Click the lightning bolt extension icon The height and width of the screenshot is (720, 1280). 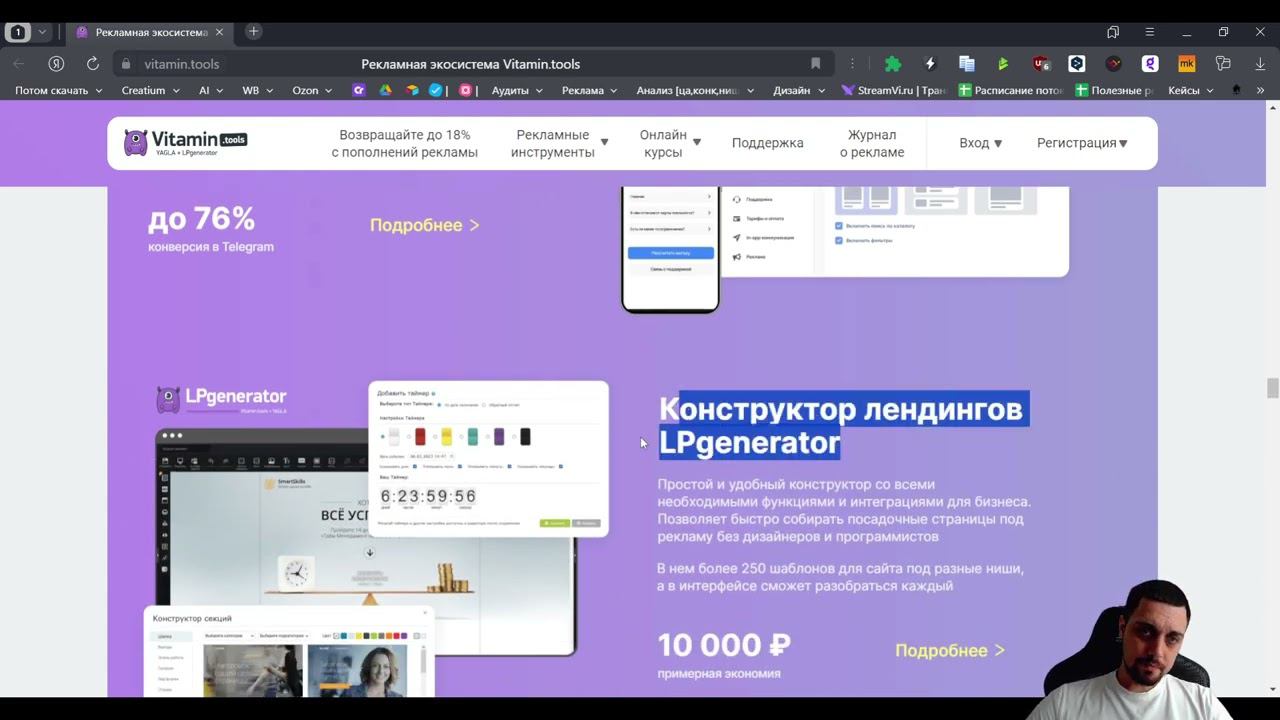click(x=930, y=64)
